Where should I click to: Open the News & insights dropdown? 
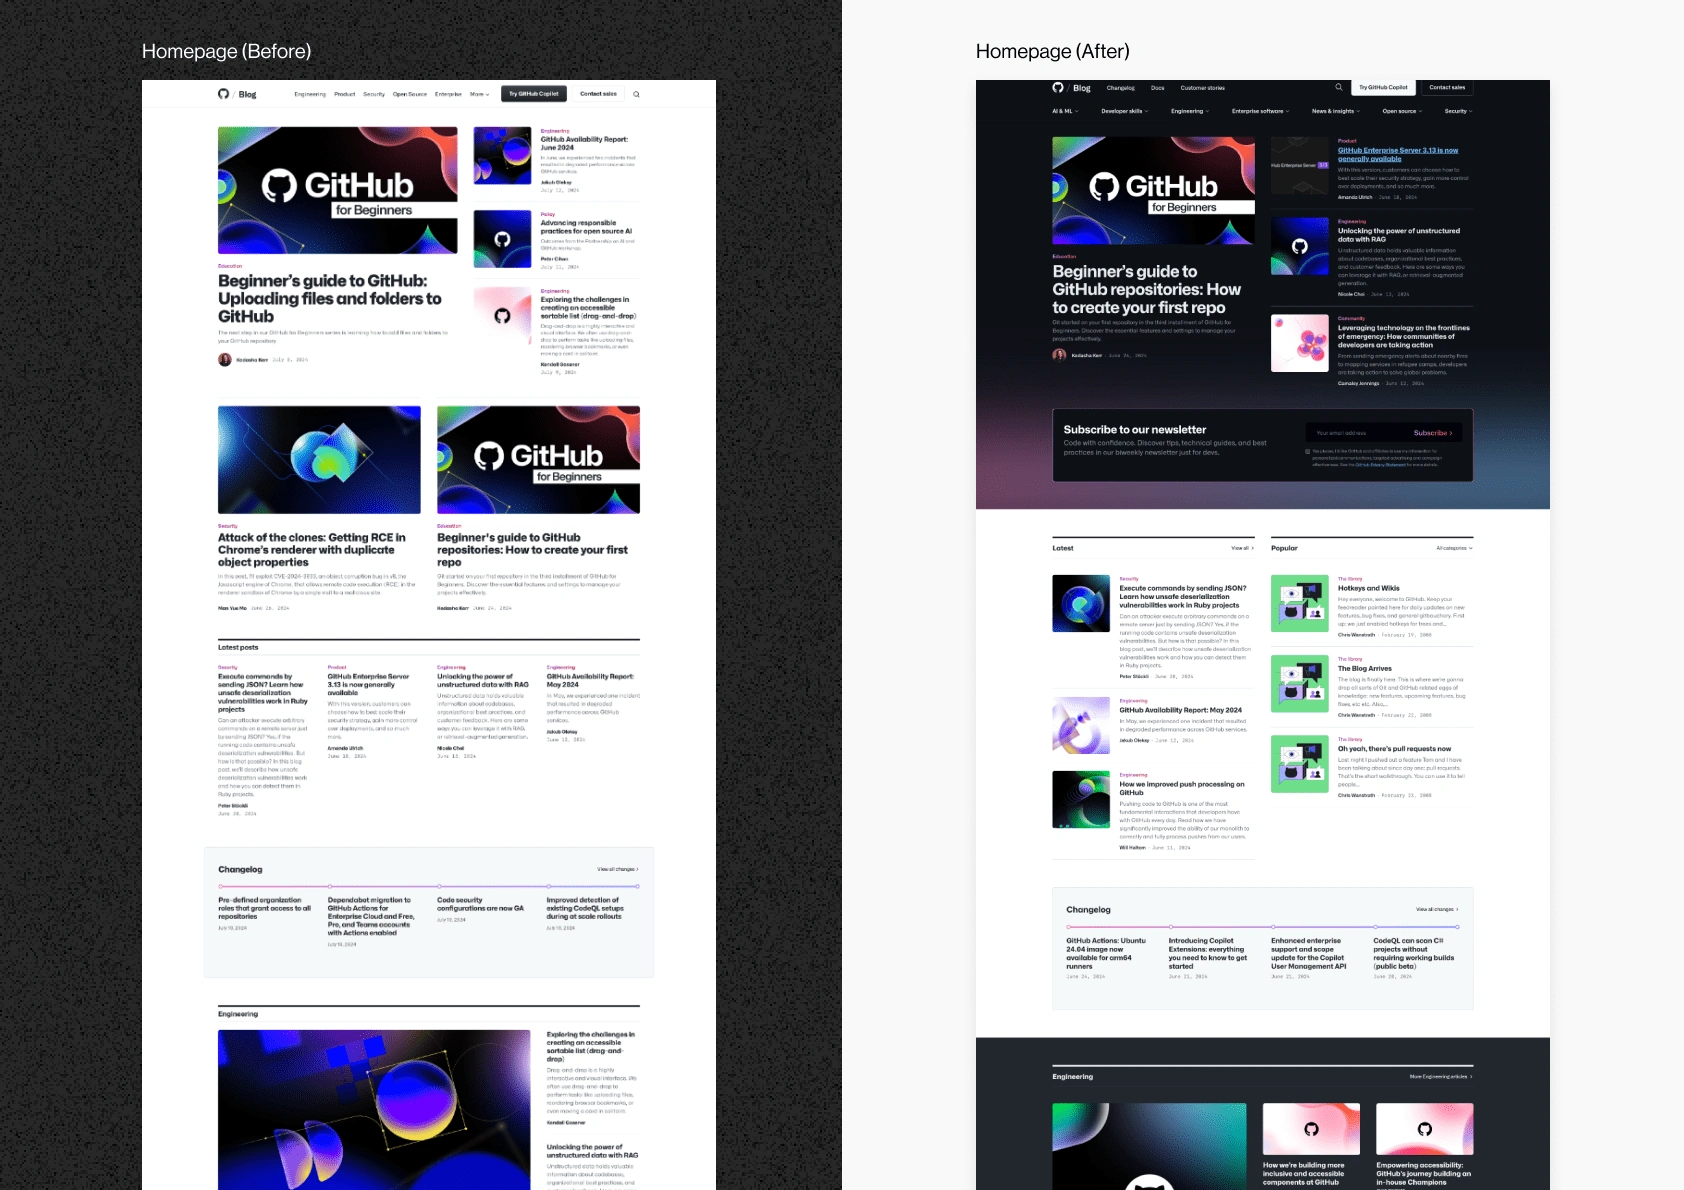pyautogui.click(x=1336, y=111)
